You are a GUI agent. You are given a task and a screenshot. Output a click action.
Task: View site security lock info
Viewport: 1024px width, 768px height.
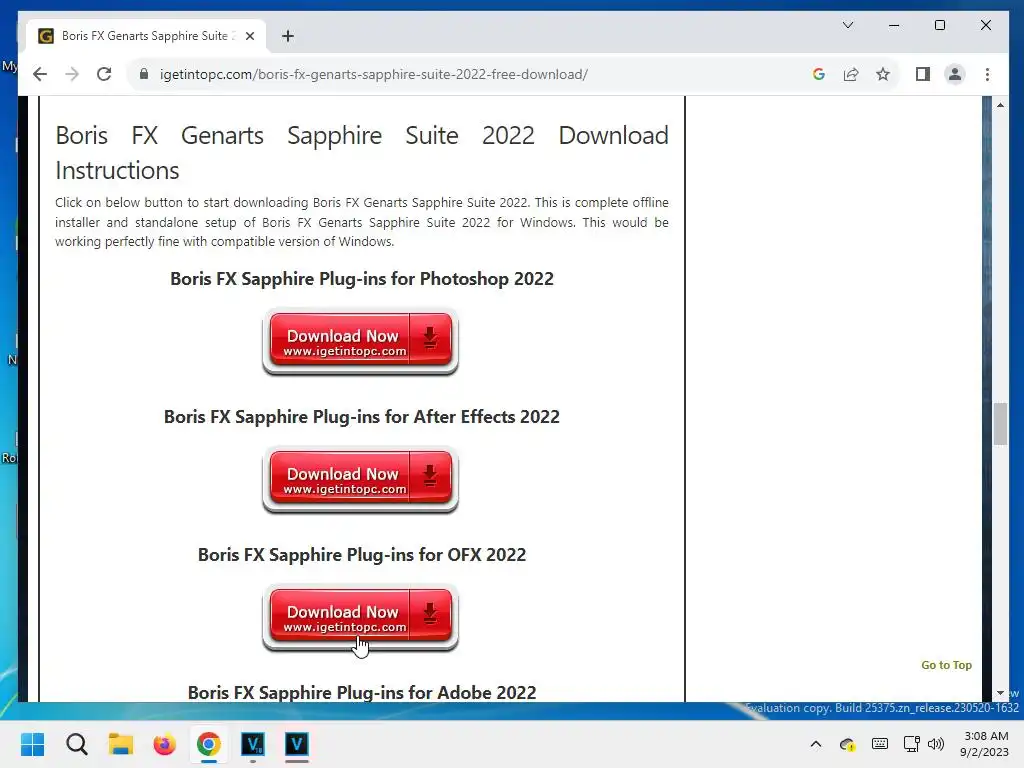click(144, 74)
